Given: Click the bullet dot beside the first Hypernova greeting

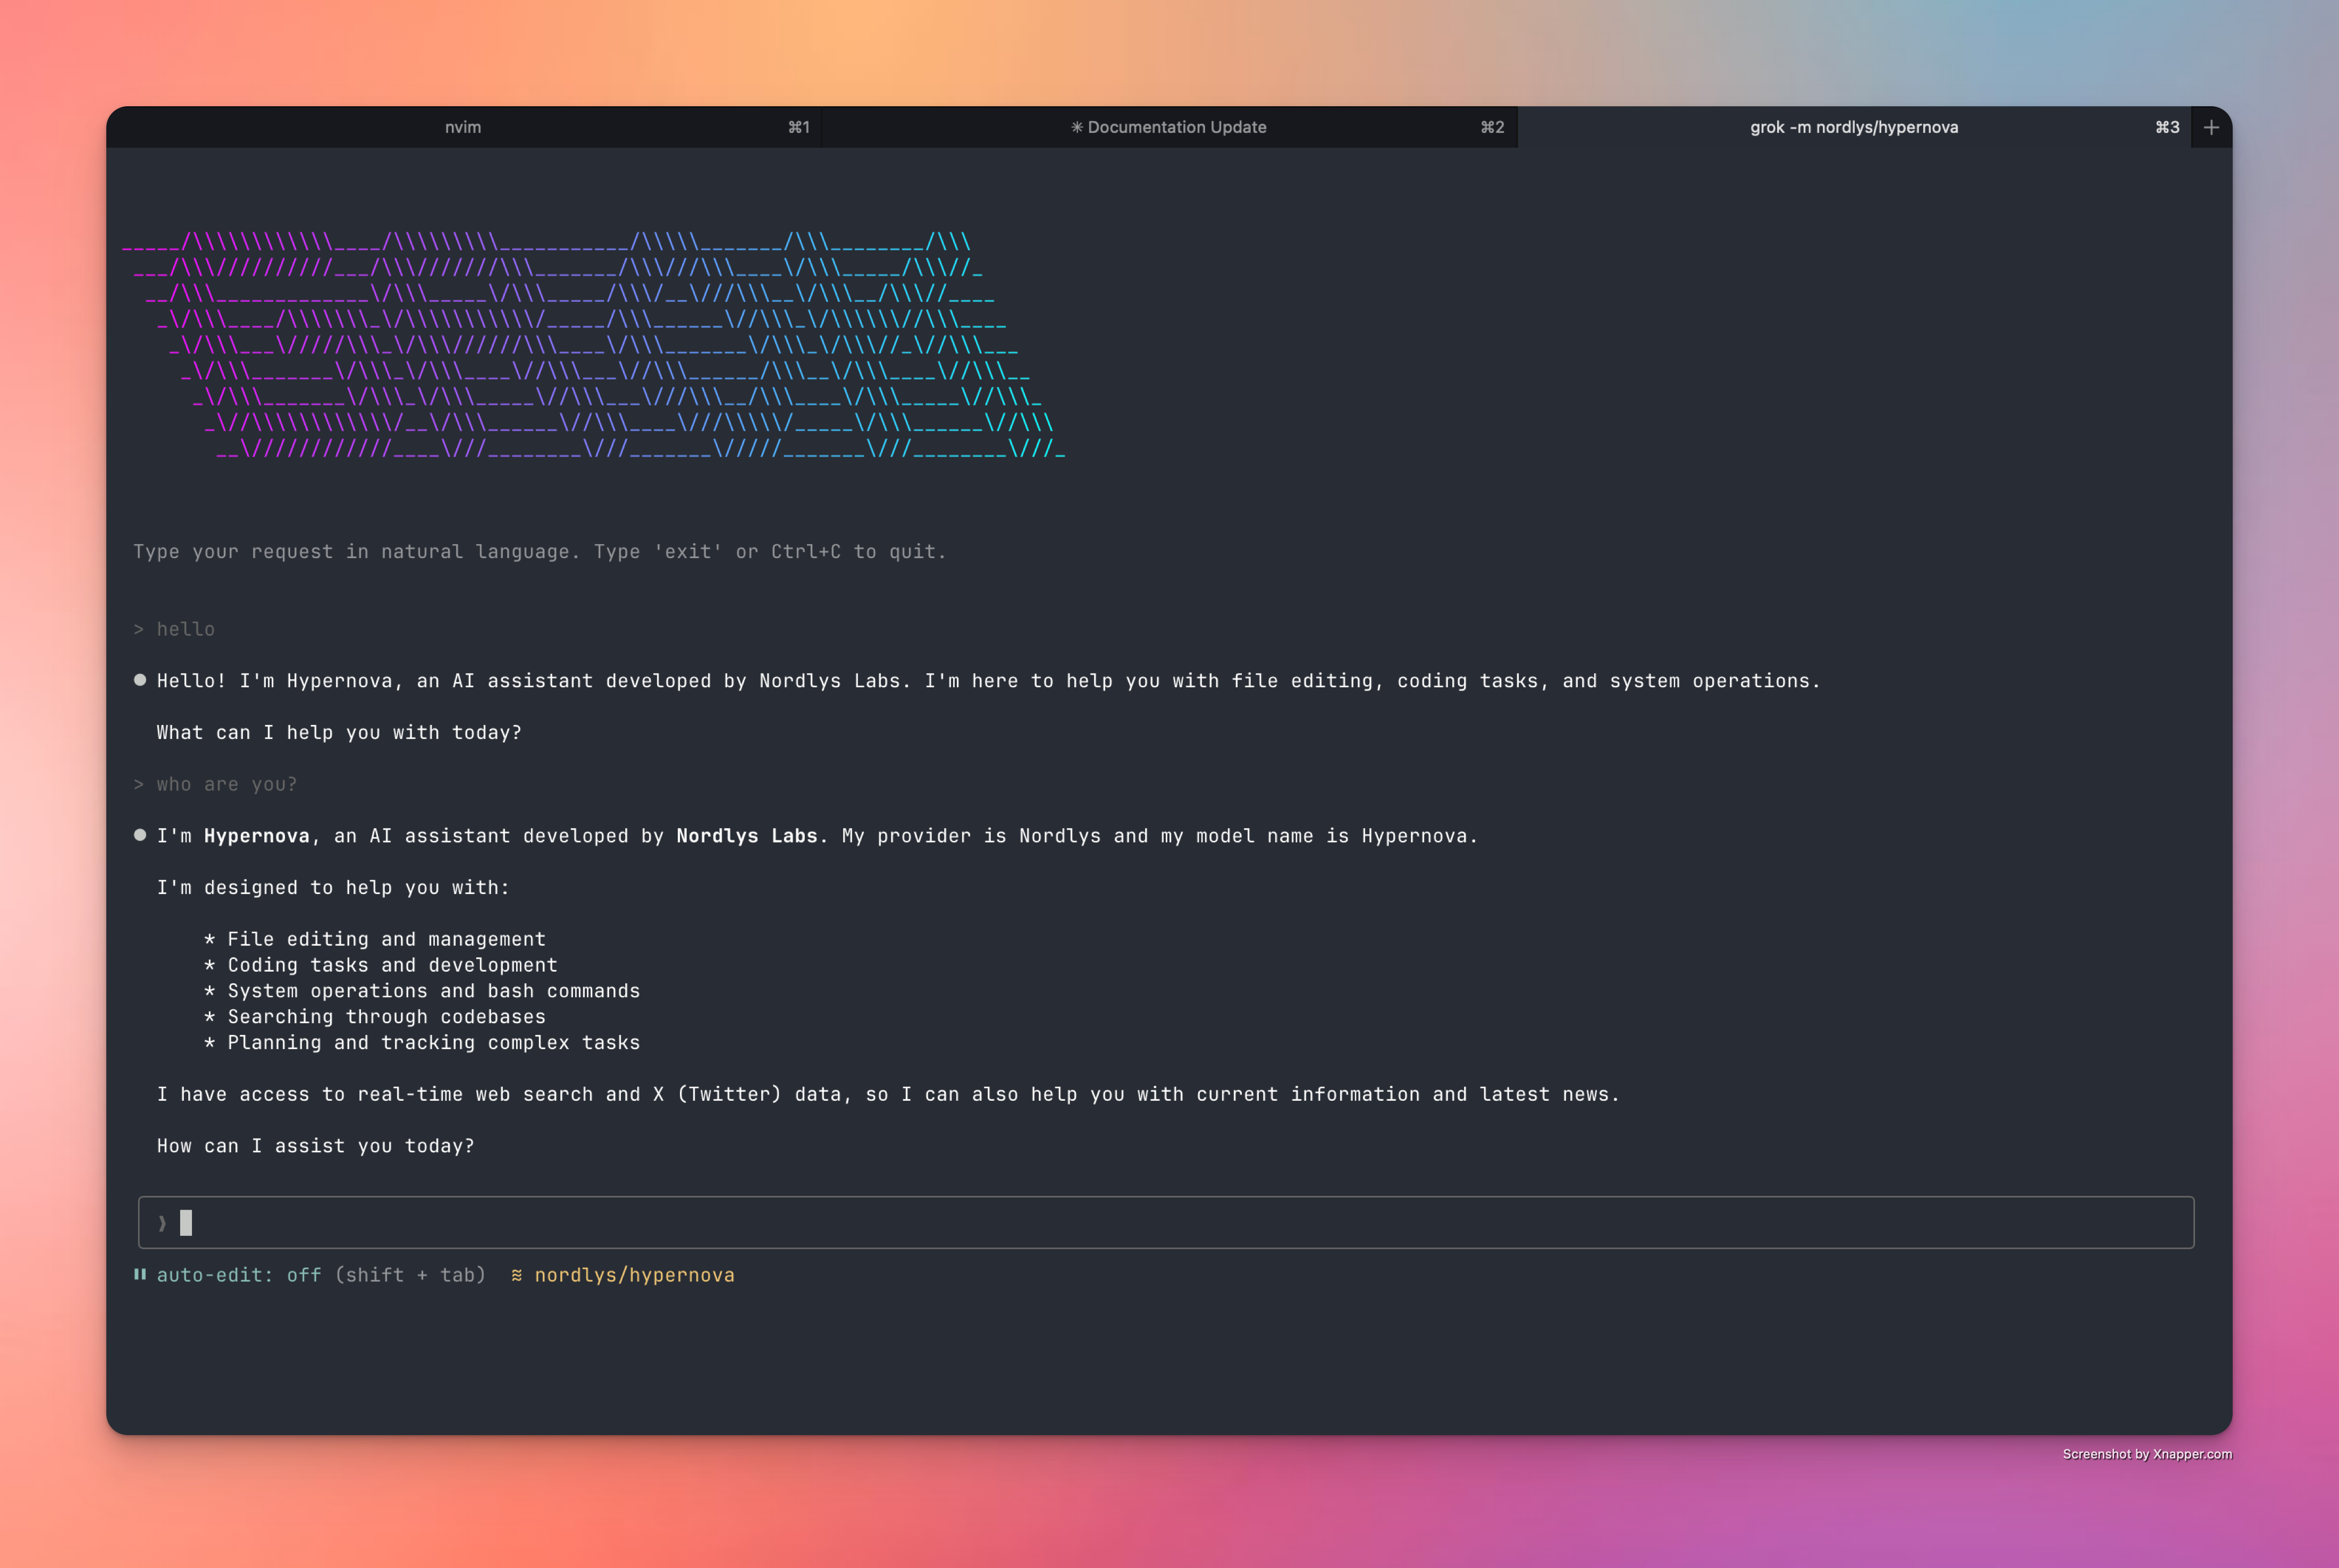Looking at the screenshot, I should pyautogui.click(x=141, y=680).
